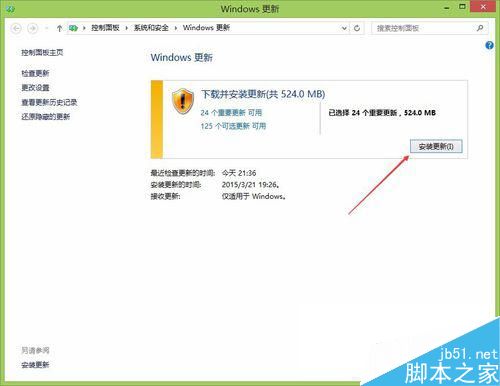Screen dimensions: 500x386
Task: Open 更改设置 in the sidebar
Action: coord(35,88)
